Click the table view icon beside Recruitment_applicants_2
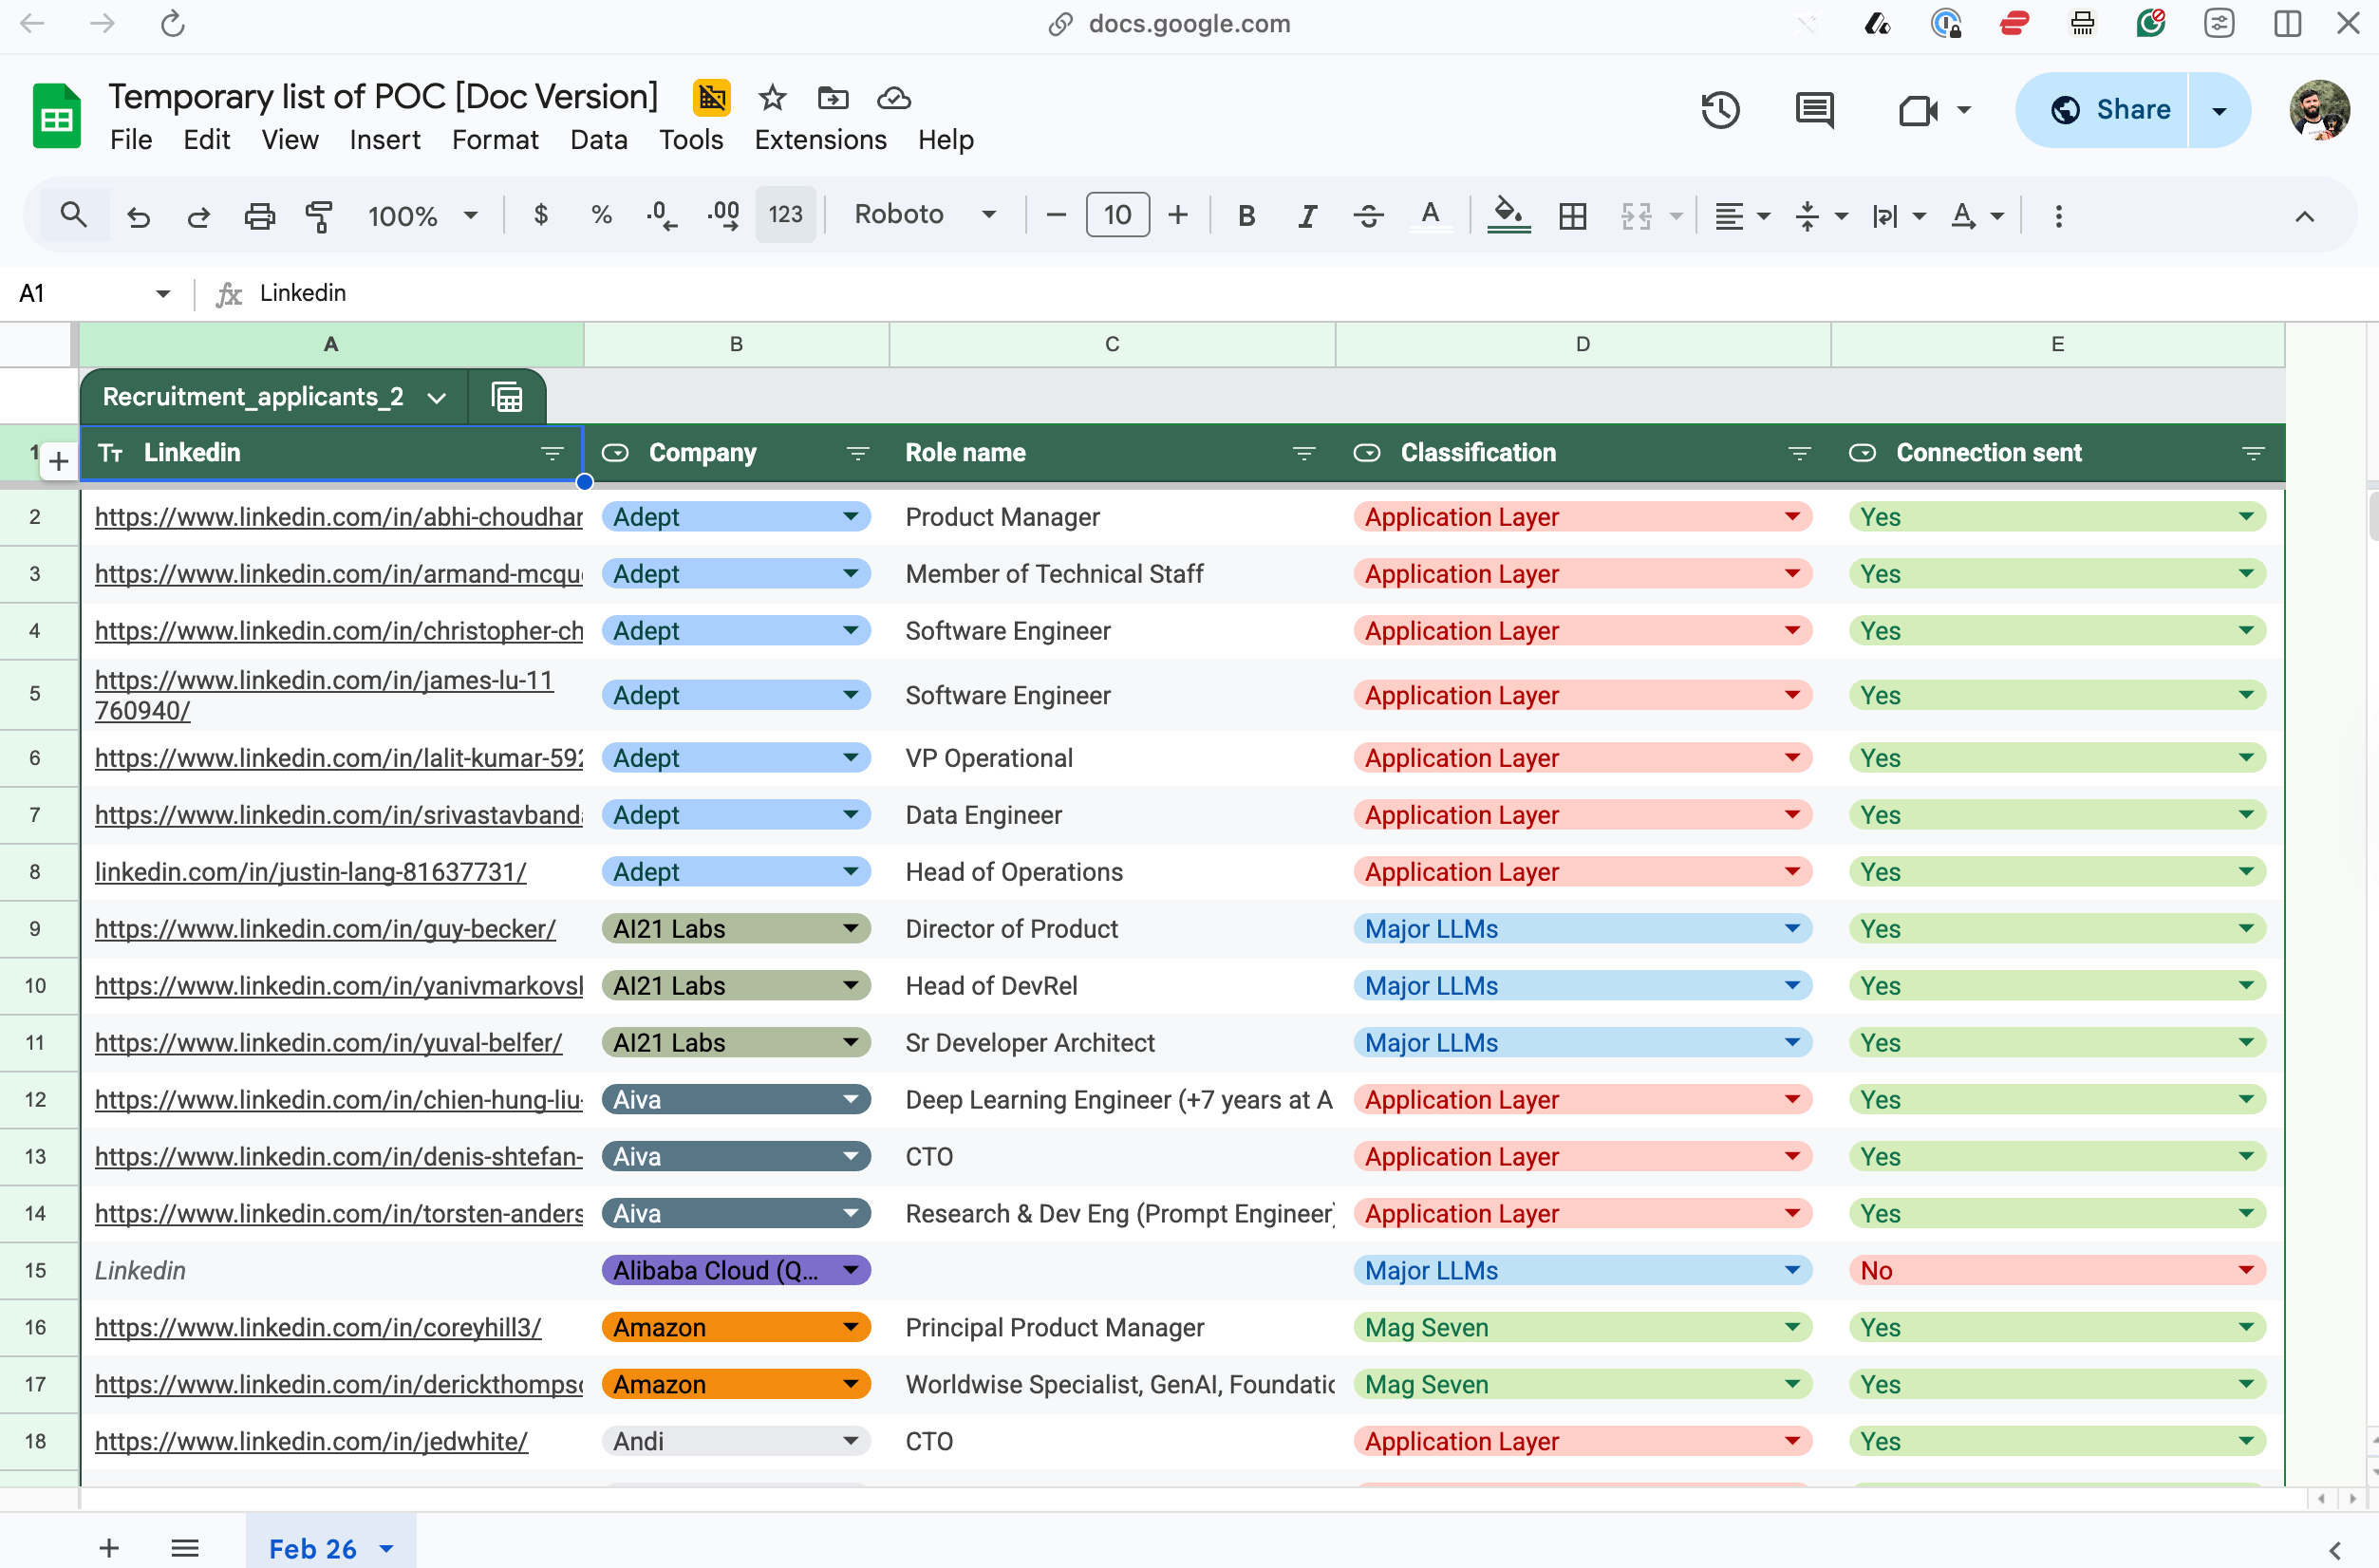Image resolution: width=2379 pixels, height=1568 pixels. 507,397
